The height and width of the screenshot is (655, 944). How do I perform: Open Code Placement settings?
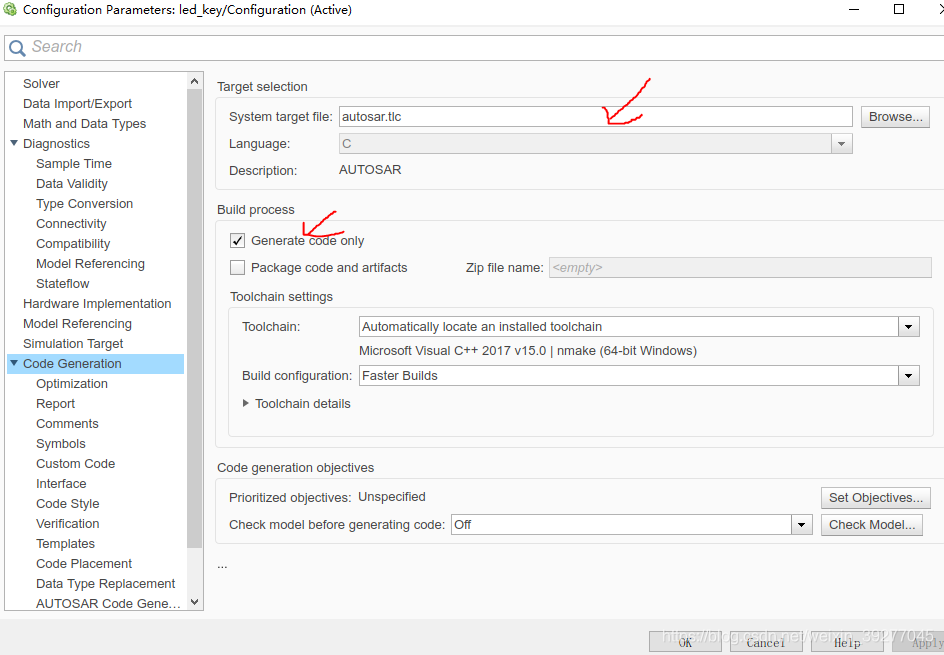pos(84,563)
